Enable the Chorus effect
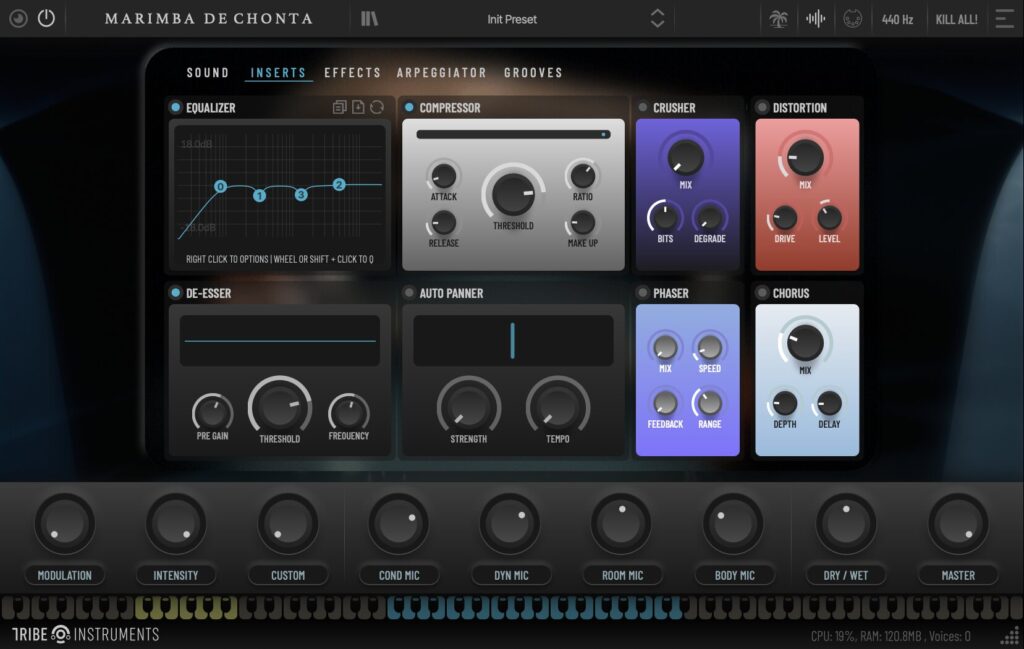This screenshot has width=1024, height=649. click(x=762, y=293)
